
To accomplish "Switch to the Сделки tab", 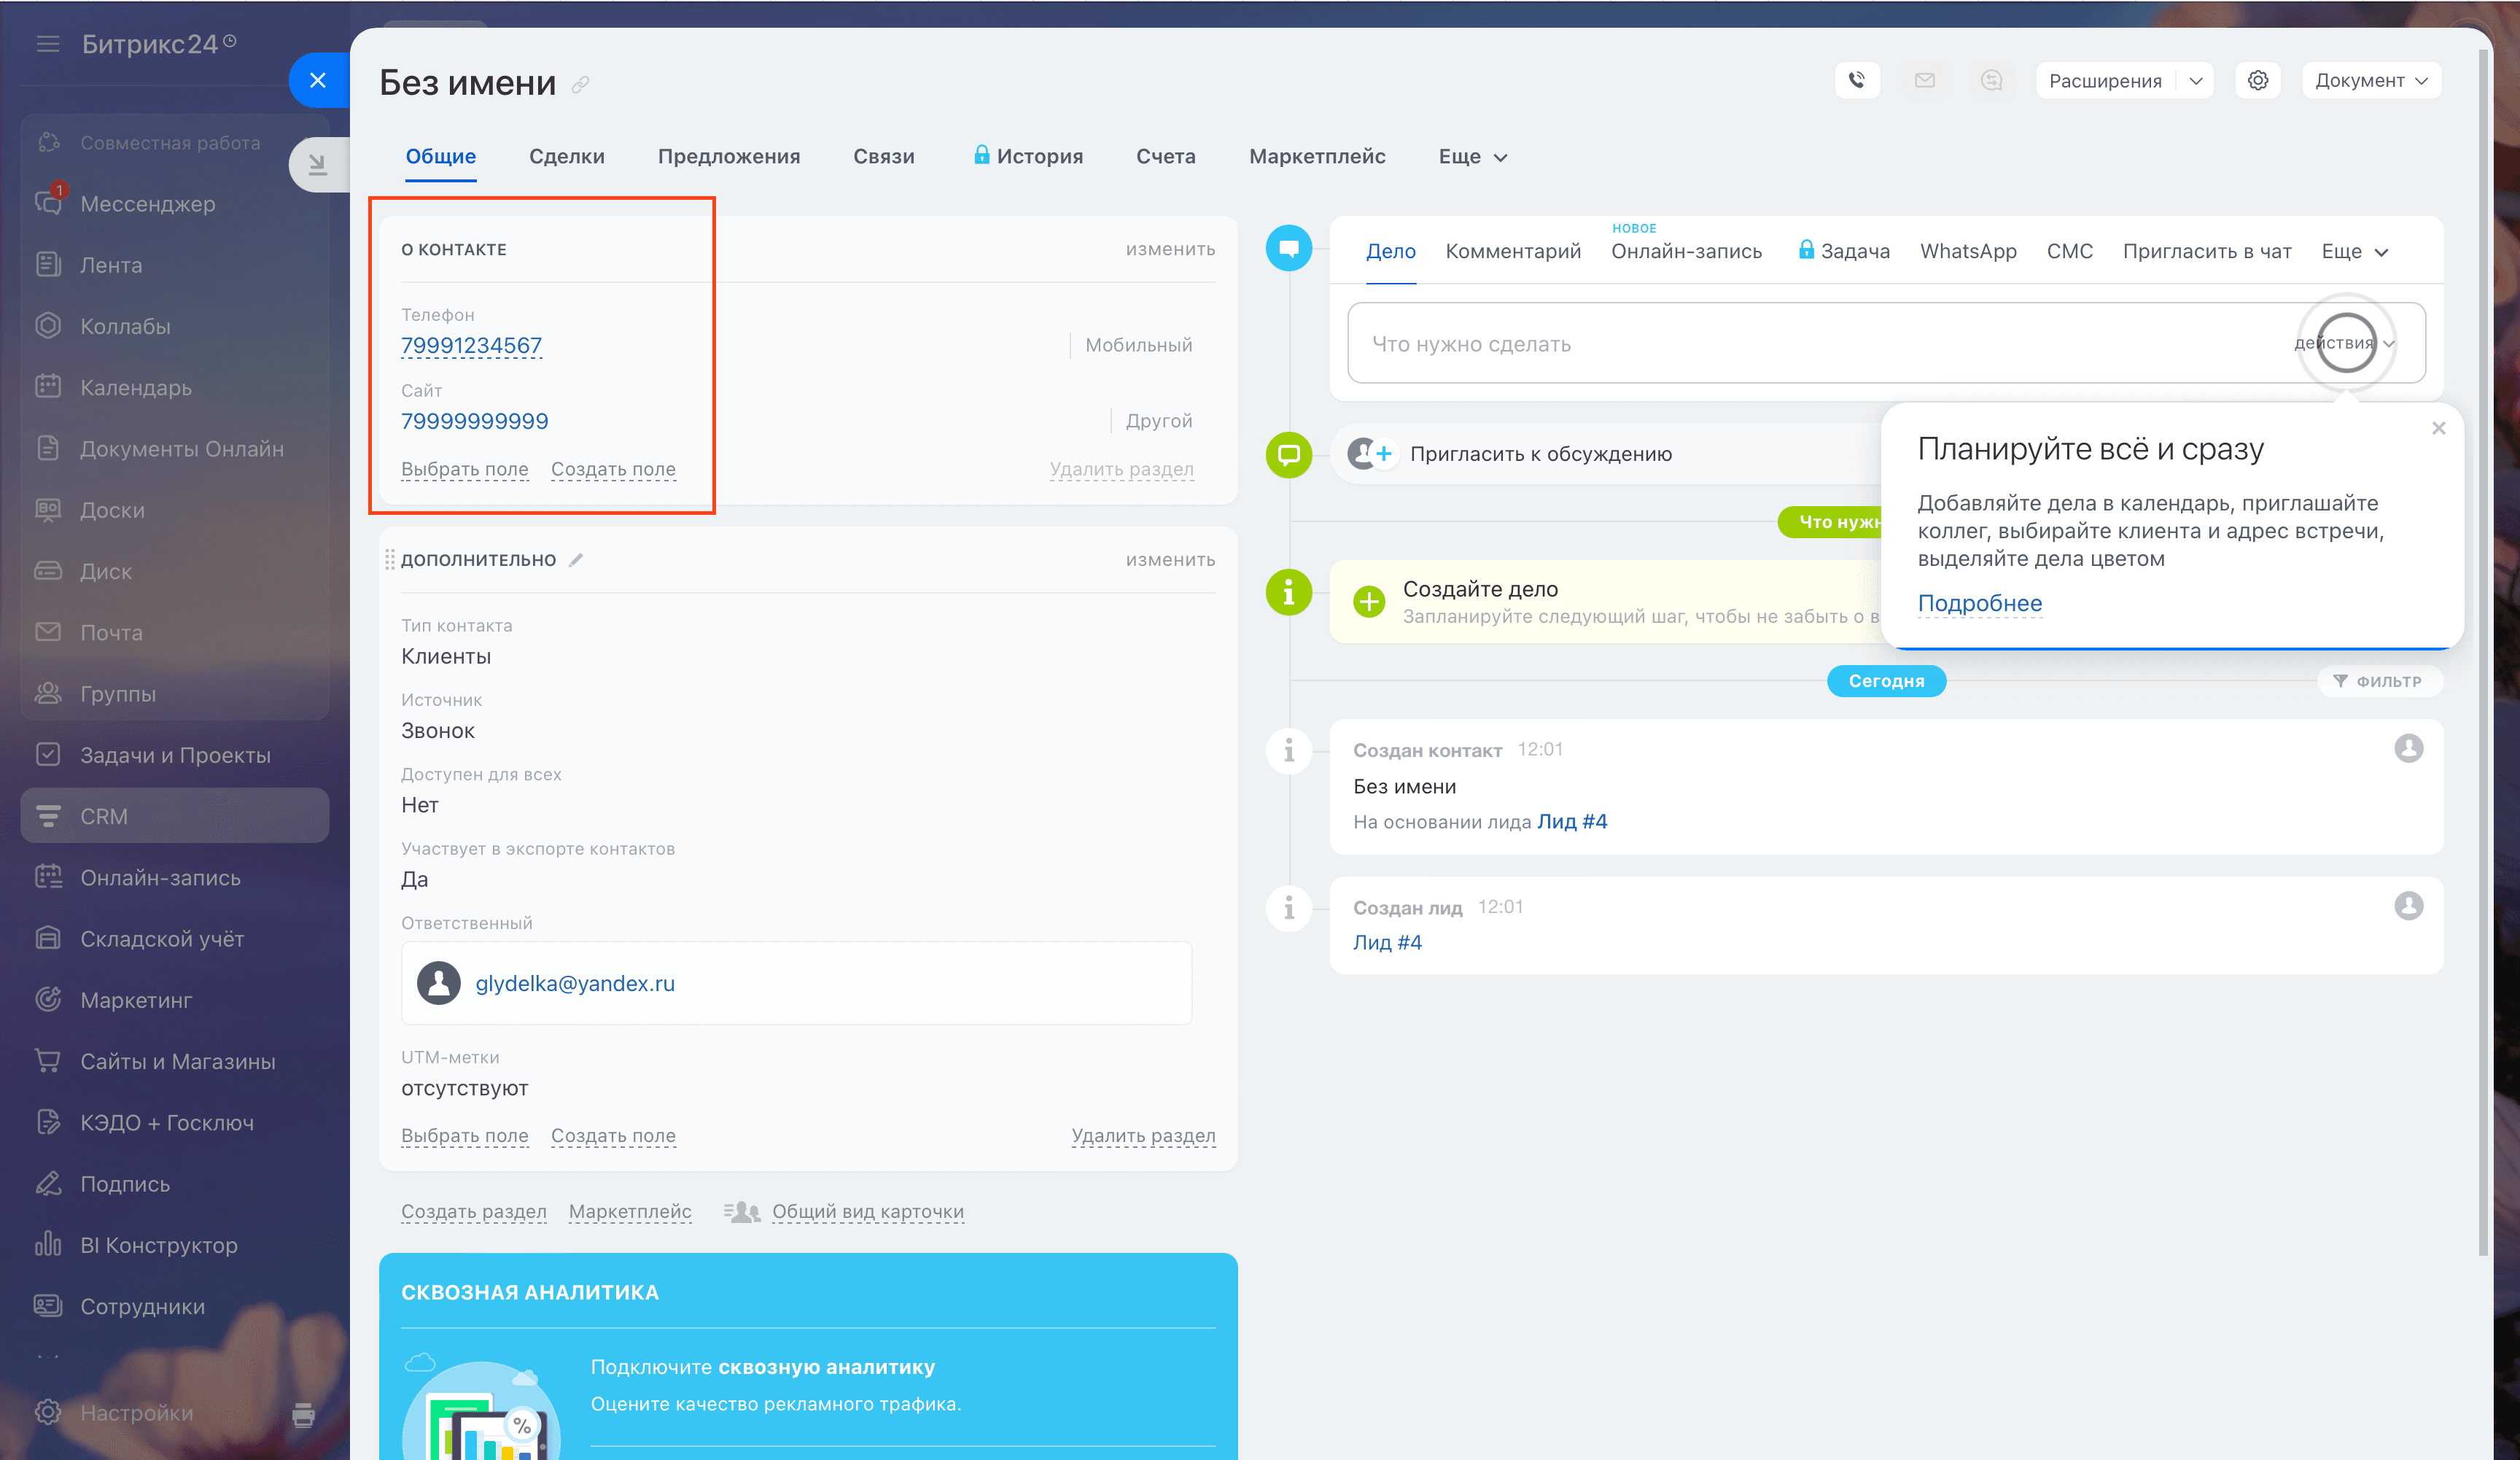I will click(x=566, y=157).
